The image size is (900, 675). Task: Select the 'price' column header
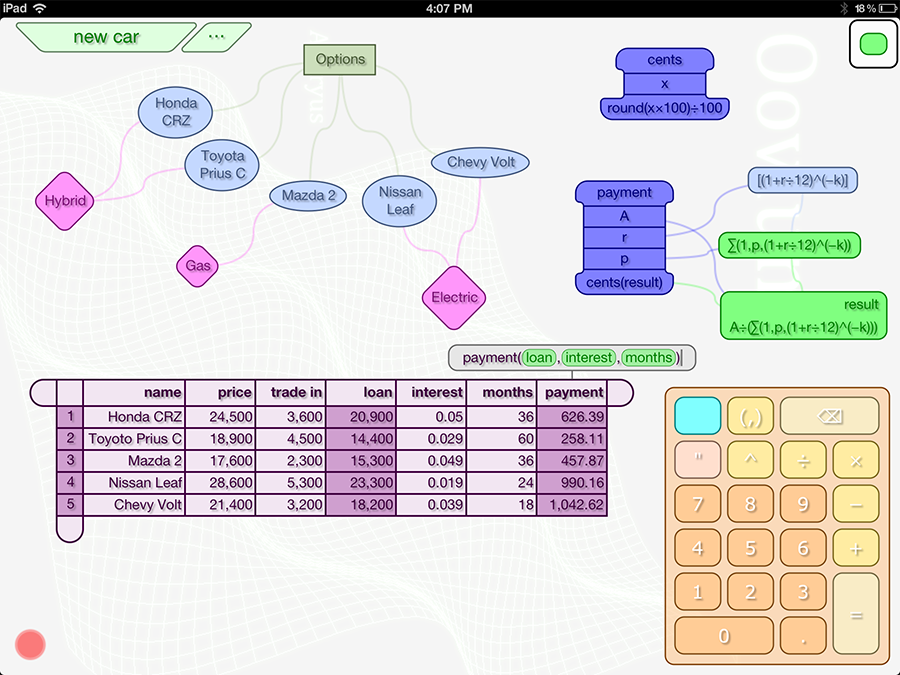[220, 393]
